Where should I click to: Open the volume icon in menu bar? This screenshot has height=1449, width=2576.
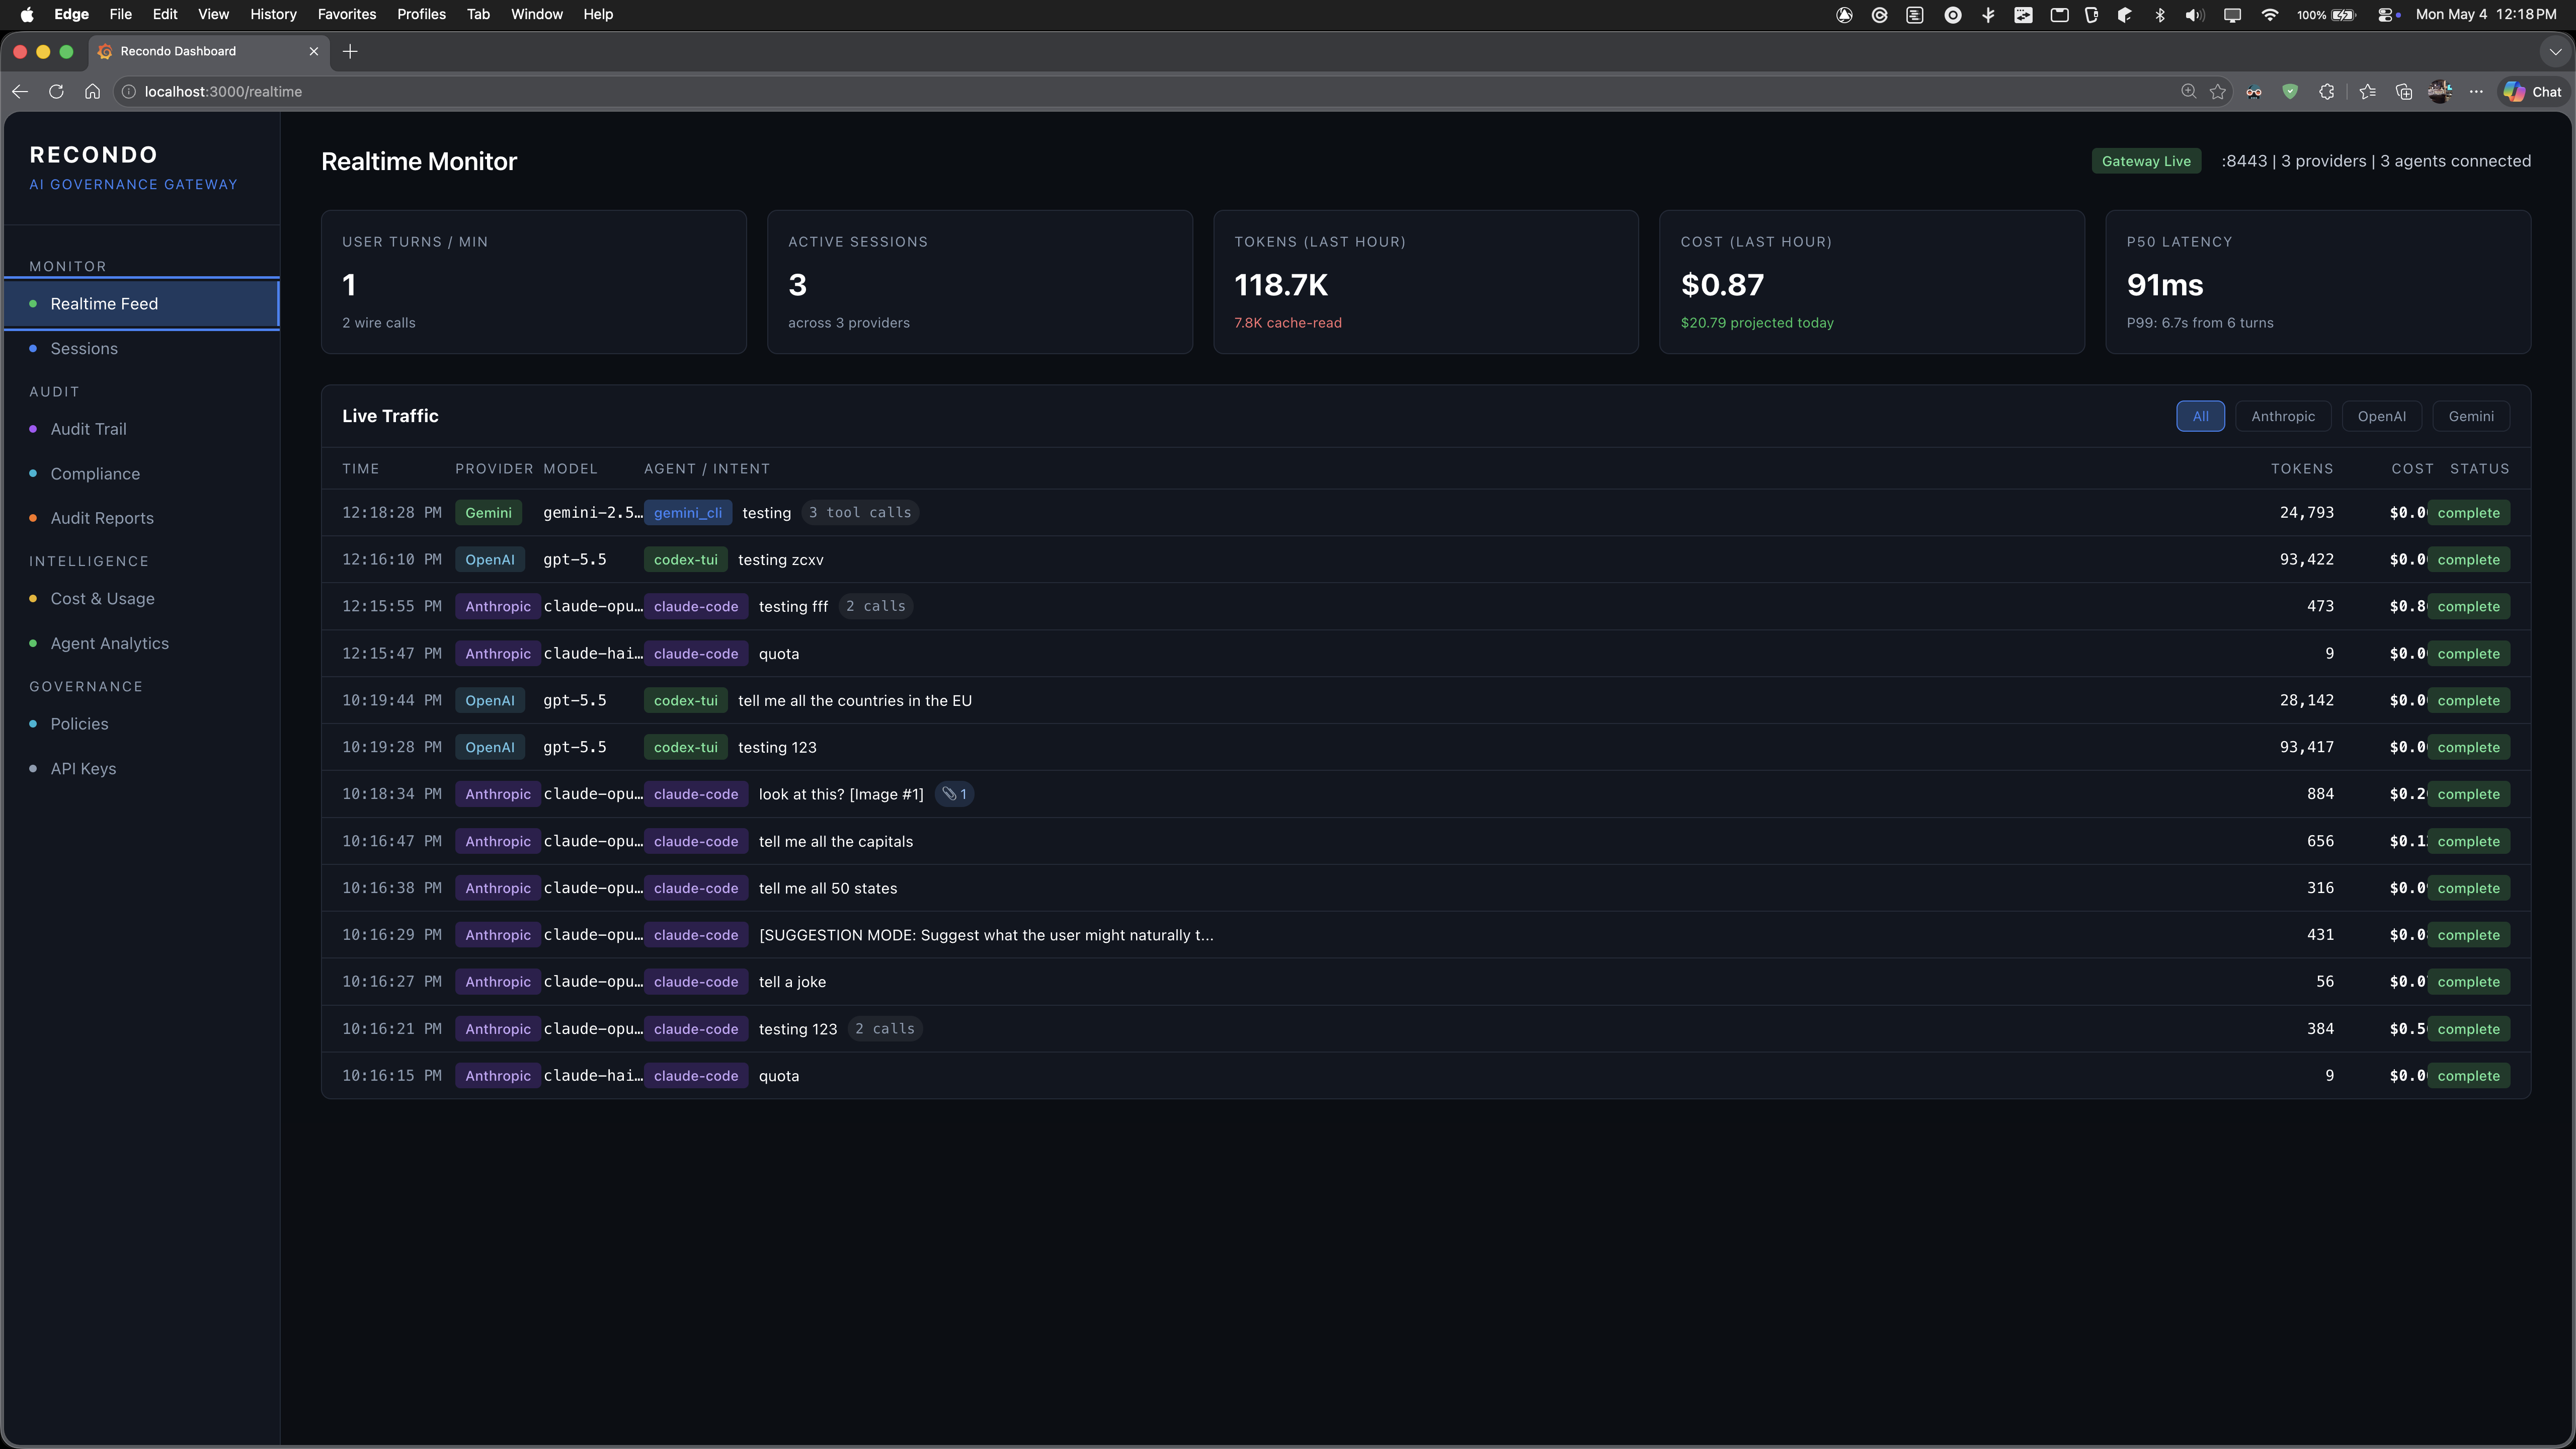2195,14
